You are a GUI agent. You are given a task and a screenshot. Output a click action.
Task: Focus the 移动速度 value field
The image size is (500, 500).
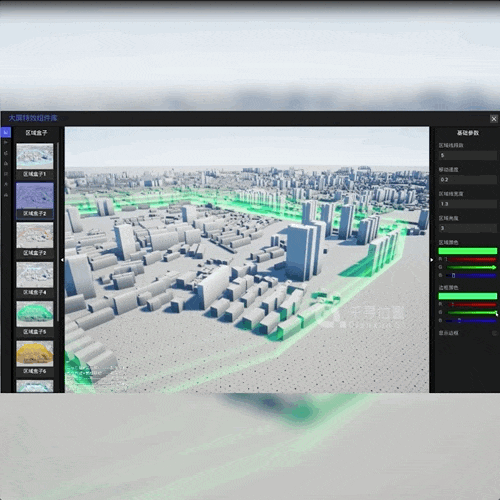(x=468, y=180)
